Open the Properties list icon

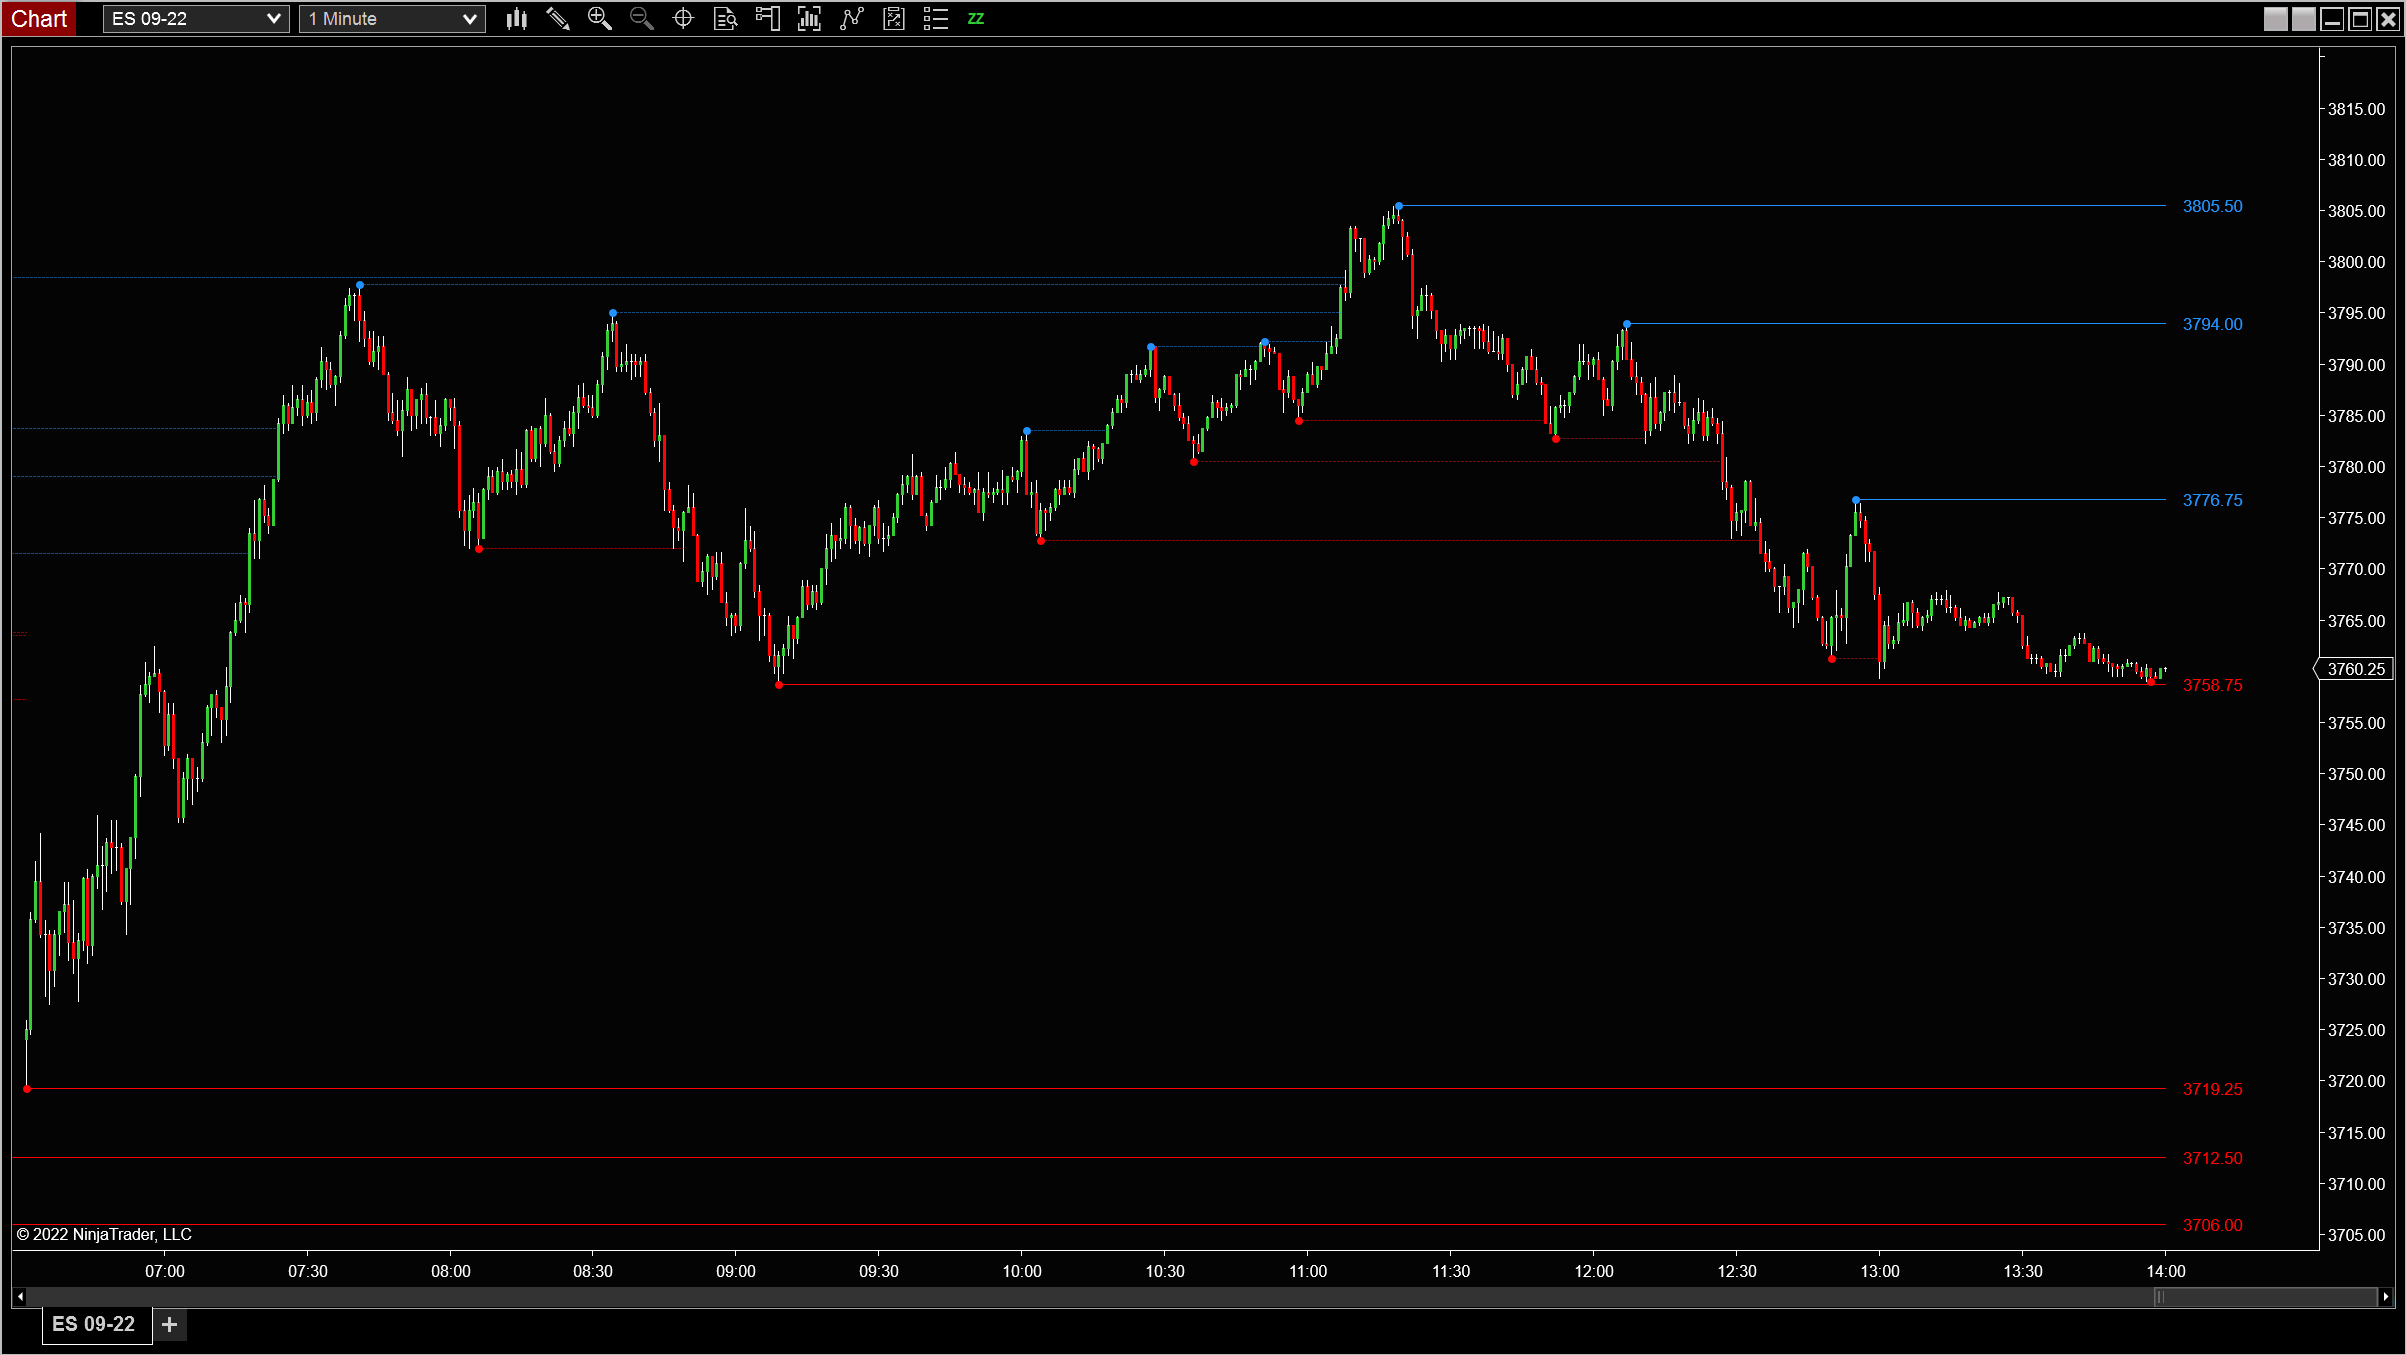point(935,19)
